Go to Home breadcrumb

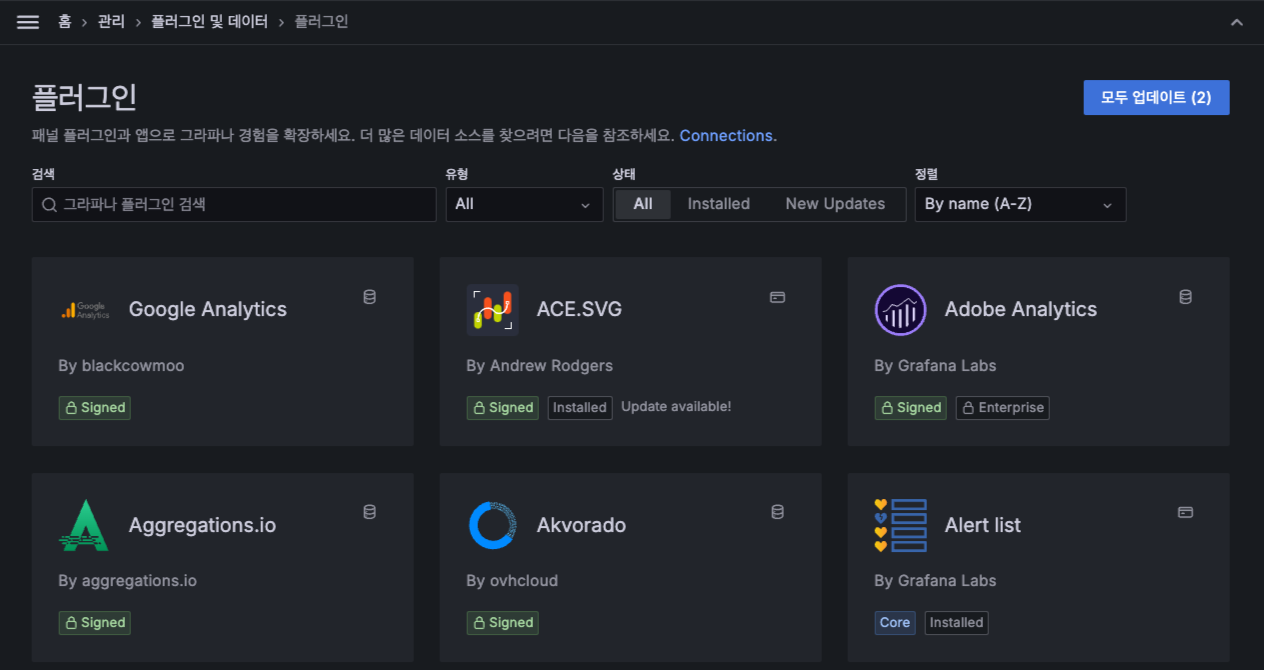pyautogui.click(x=64, y=21)
